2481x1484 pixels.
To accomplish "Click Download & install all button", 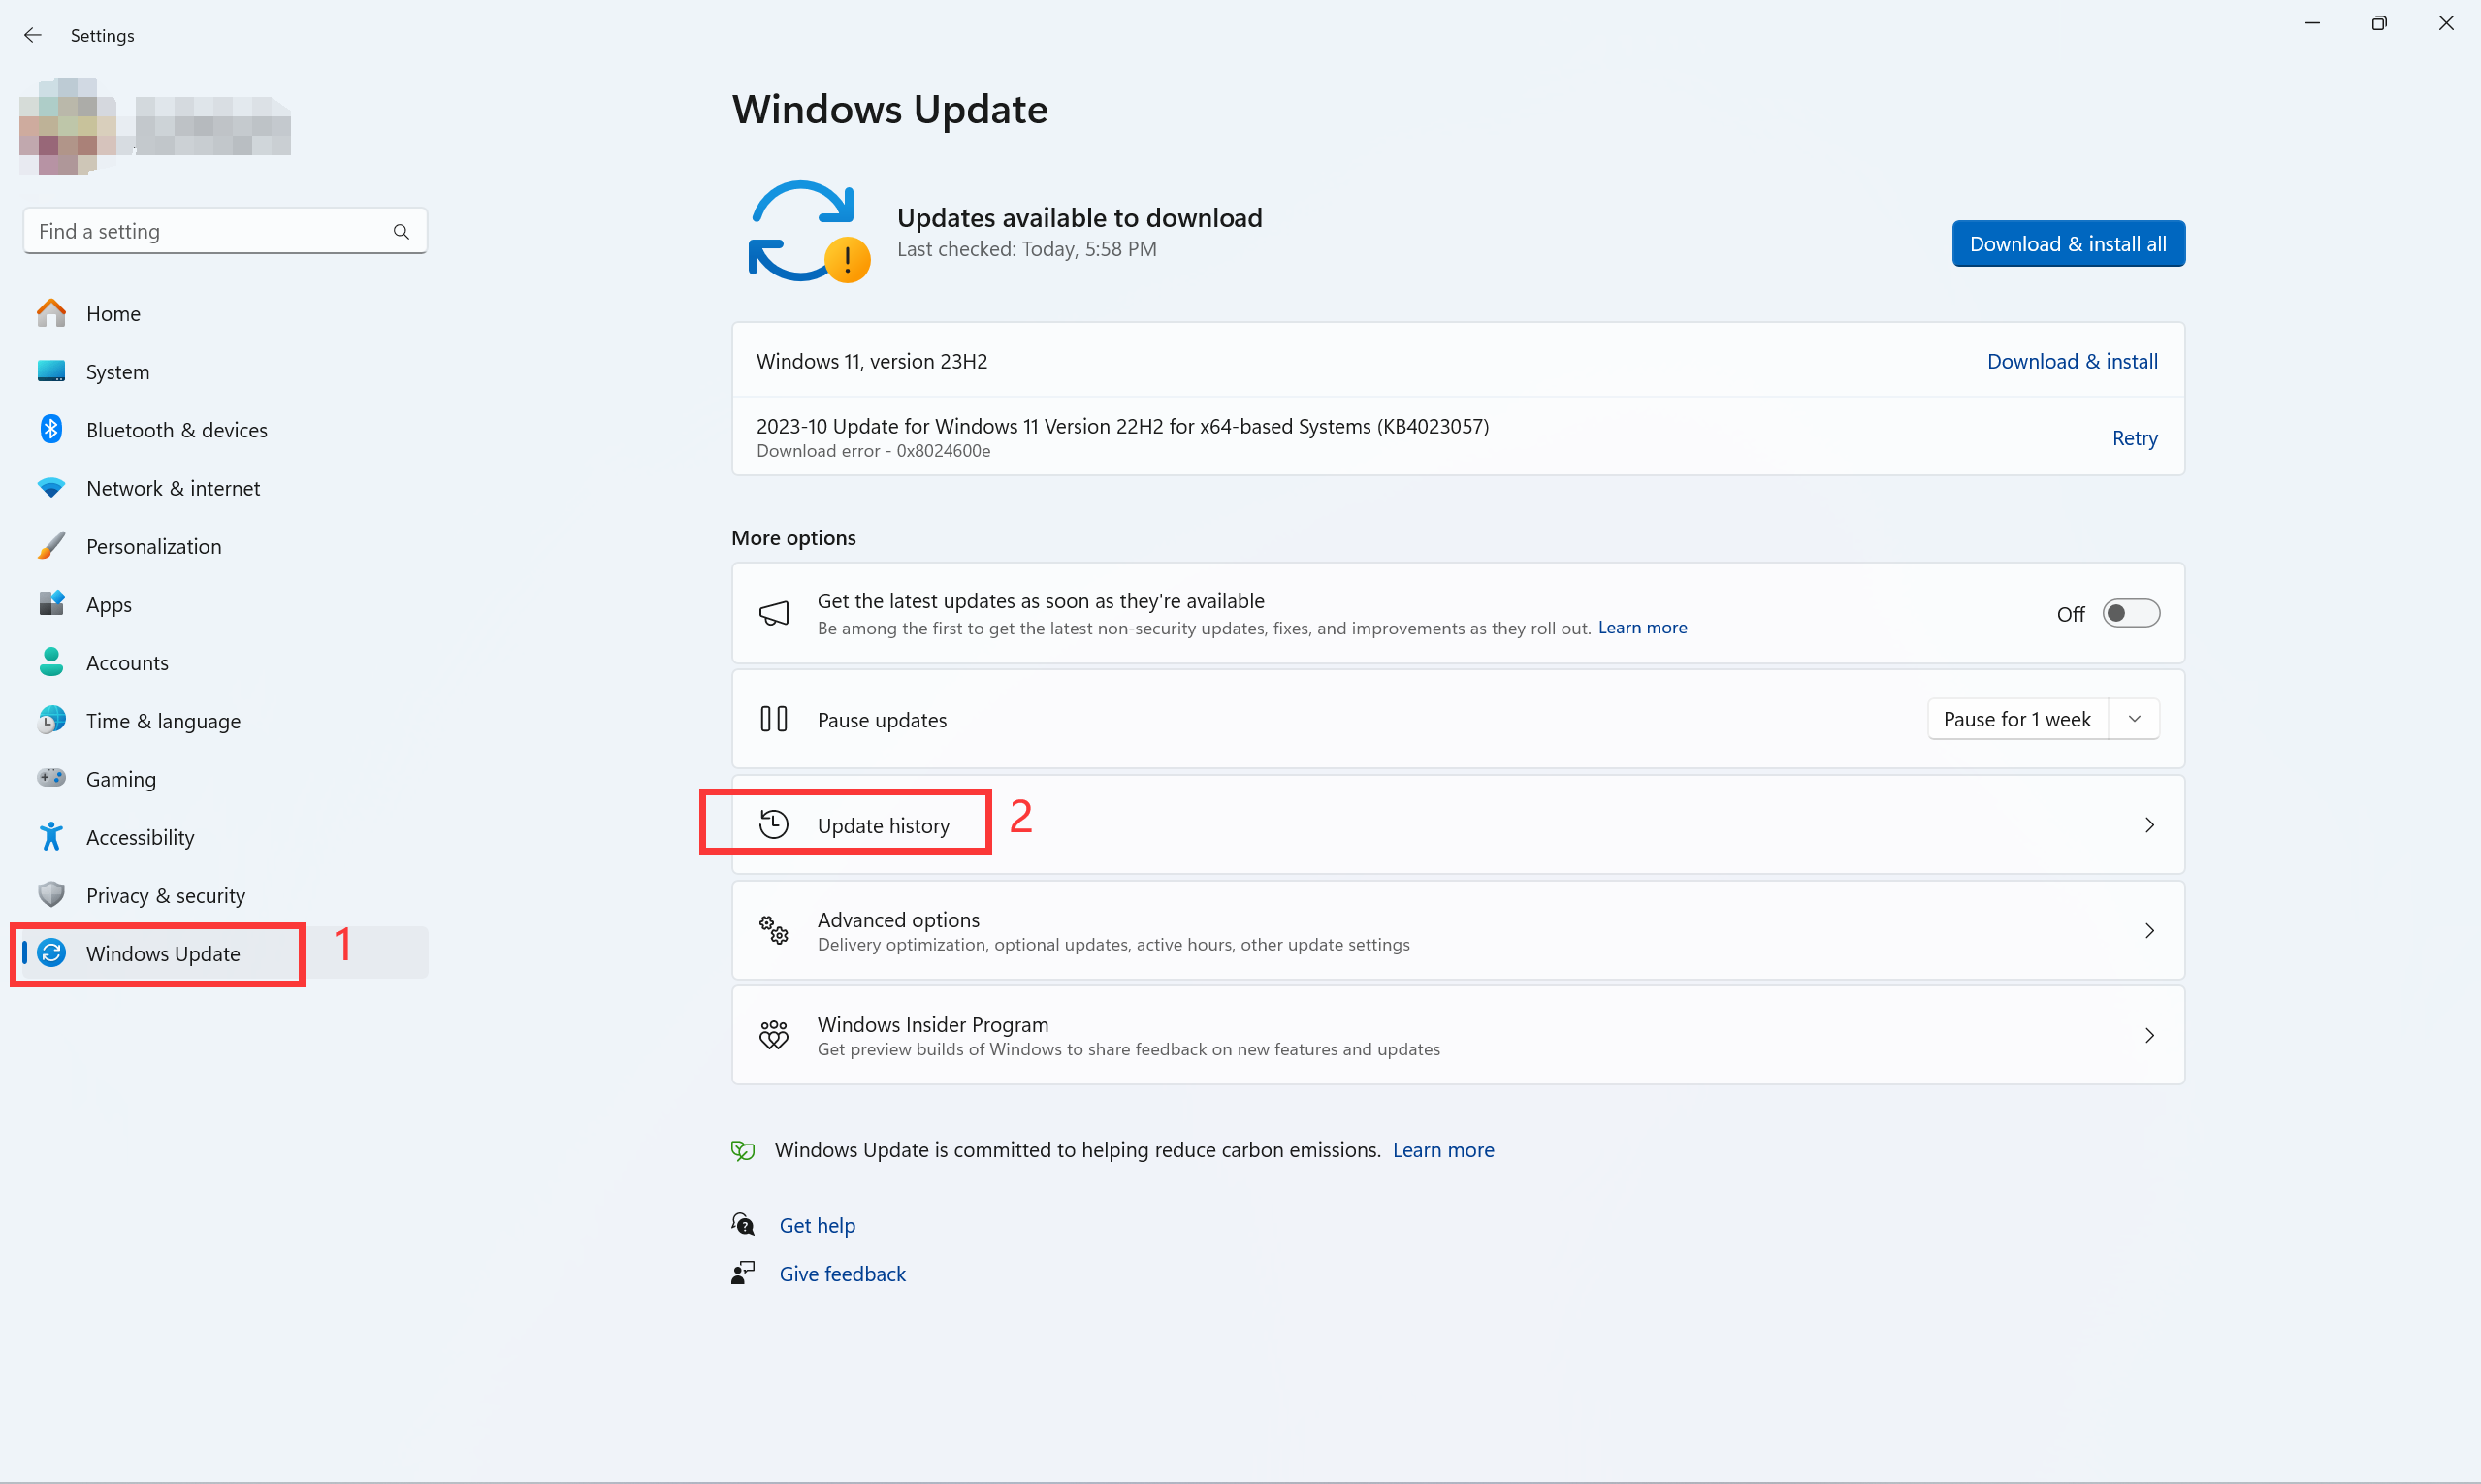I will 2068,243.
